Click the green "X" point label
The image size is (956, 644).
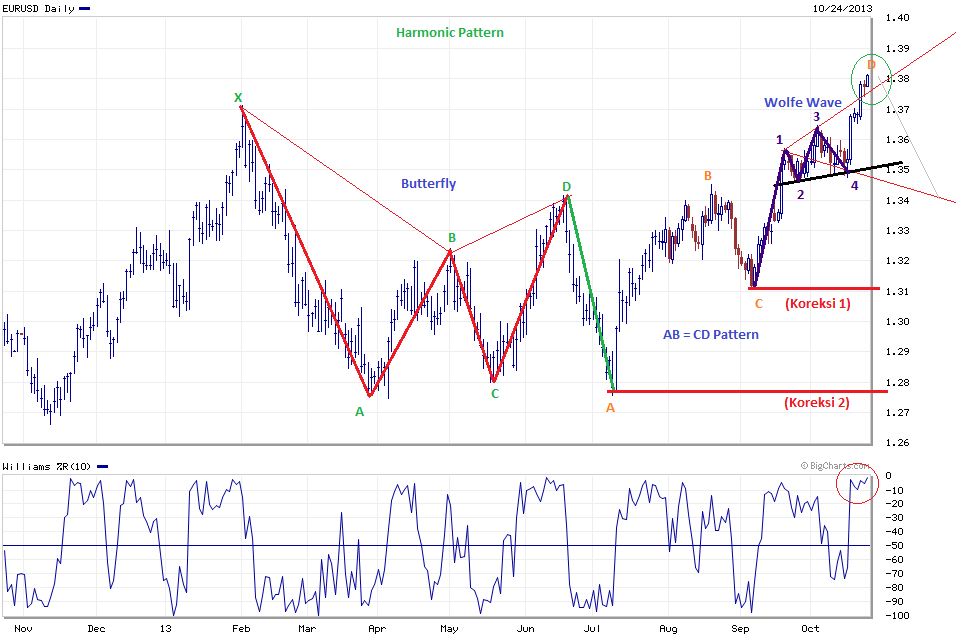(238, 98)
